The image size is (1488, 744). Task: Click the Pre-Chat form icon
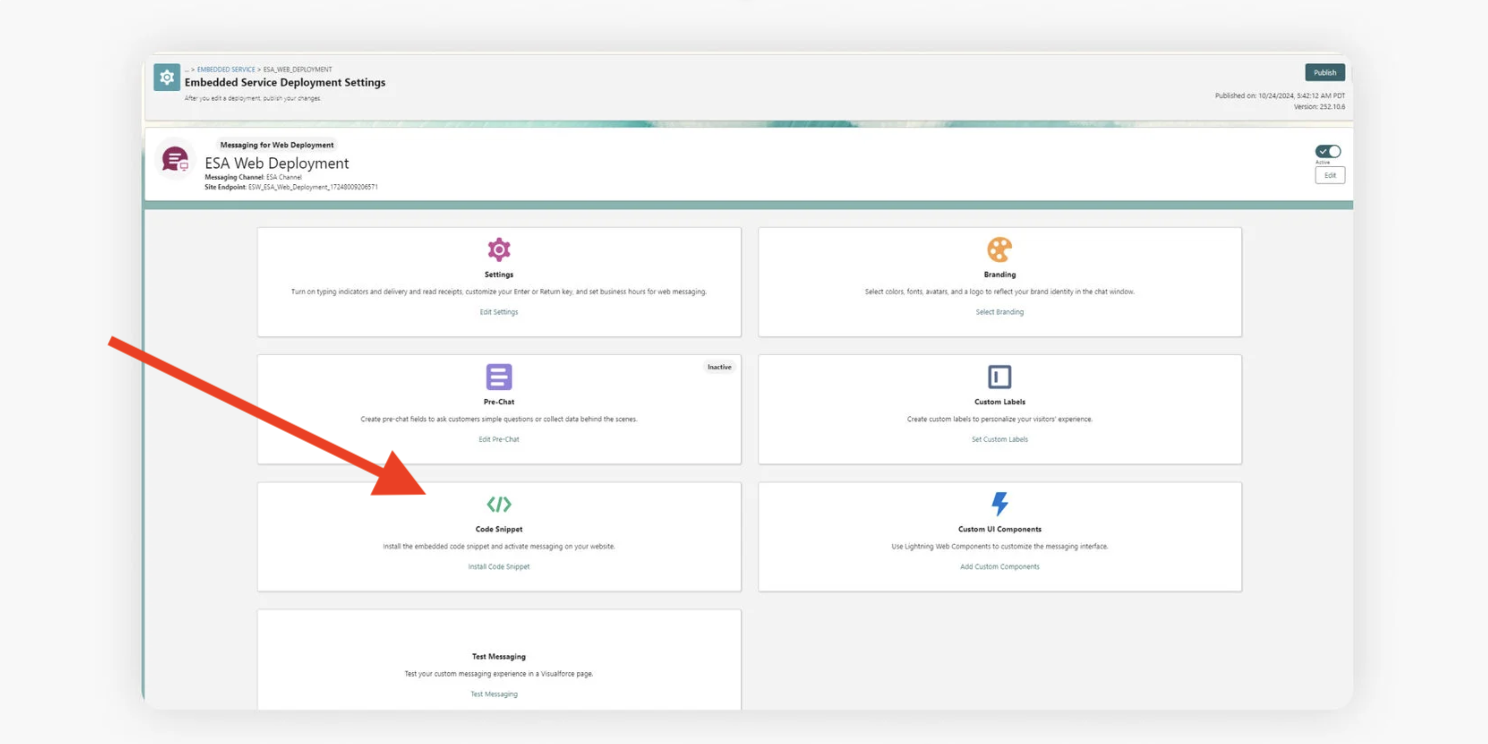pyautogui.click(x=499, y=377)
